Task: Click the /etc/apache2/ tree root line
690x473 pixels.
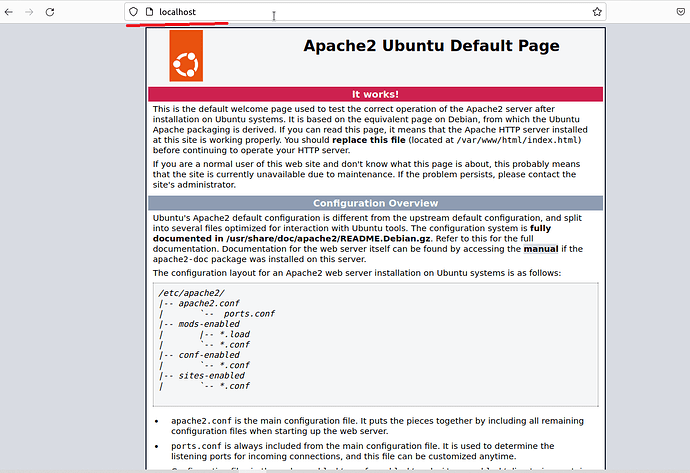Action: [191, 293]
